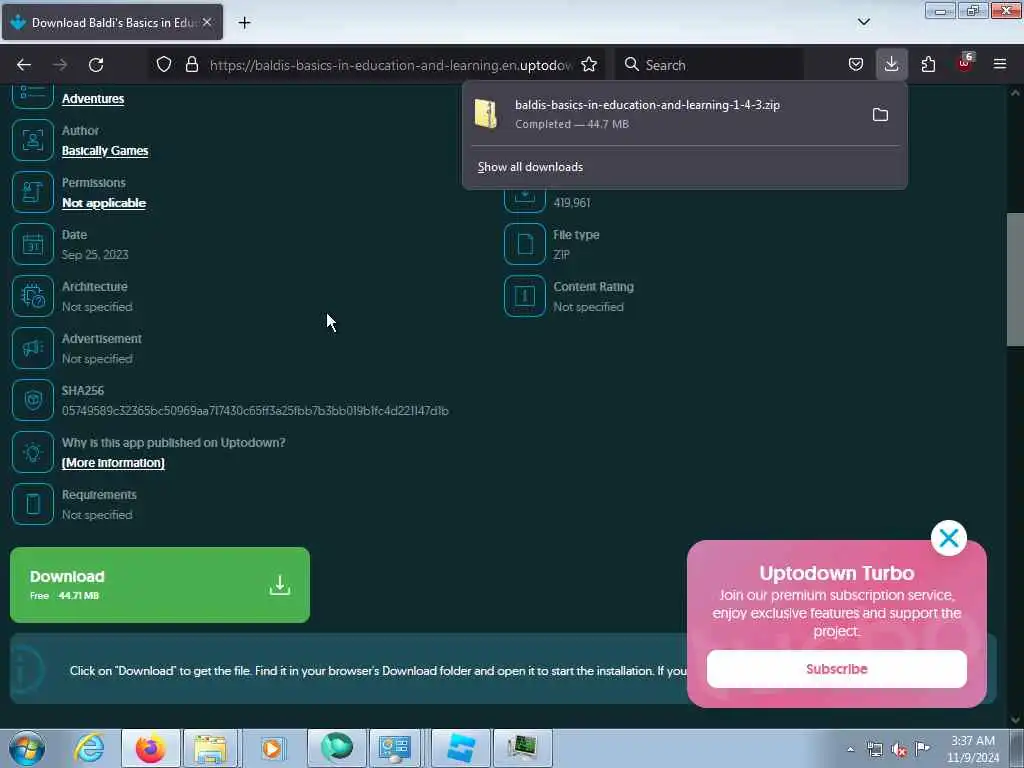Click the Date calendar icon

tap(33, 244)
